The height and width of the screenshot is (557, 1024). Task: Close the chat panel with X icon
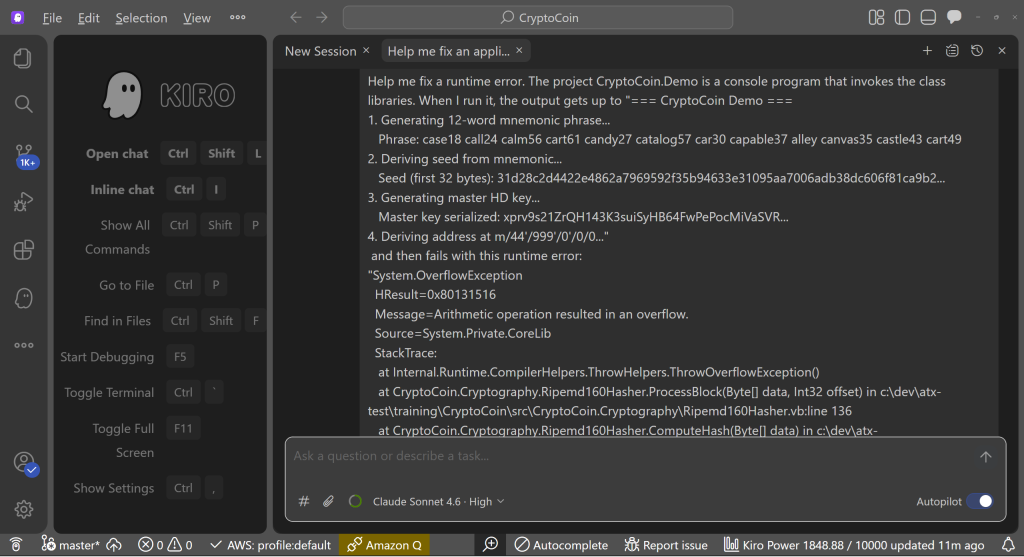coord(1002,50)
